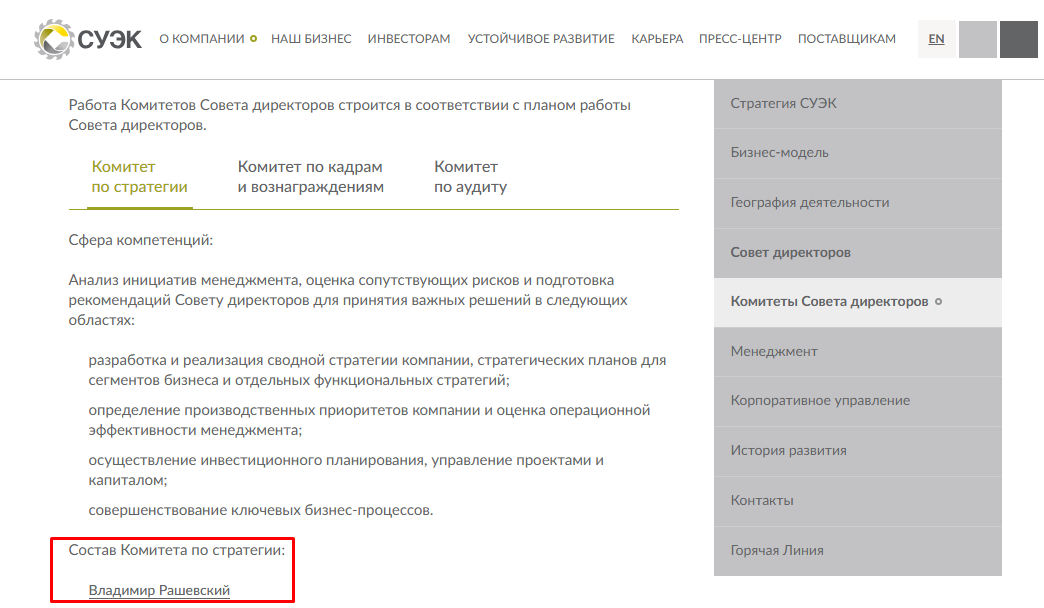The width and height of the screenshot is (1044, 608).
Task: Click the dark gray header button
Action: tap(1019, 39)
